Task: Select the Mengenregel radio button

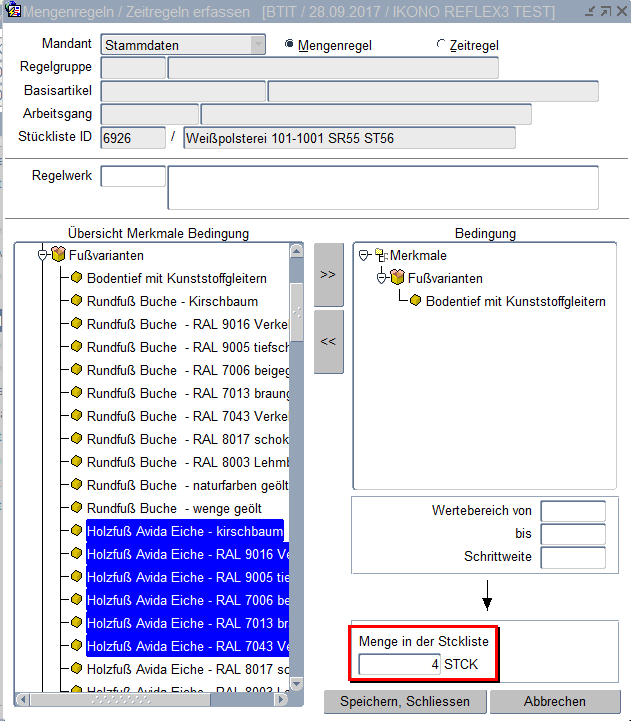Action: point(290,45)
